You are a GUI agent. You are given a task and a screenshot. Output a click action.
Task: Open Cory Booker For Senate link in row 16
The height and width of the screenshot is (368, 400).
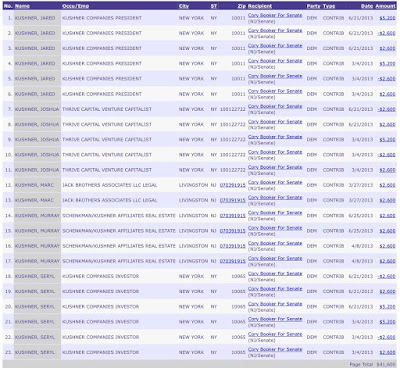pyautogui.click(x=275, y=243)
